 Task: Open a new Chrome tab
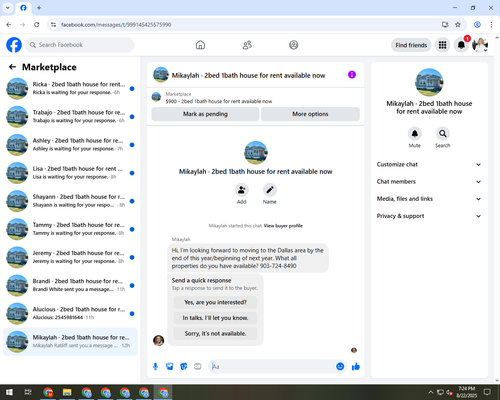(39, 8)
